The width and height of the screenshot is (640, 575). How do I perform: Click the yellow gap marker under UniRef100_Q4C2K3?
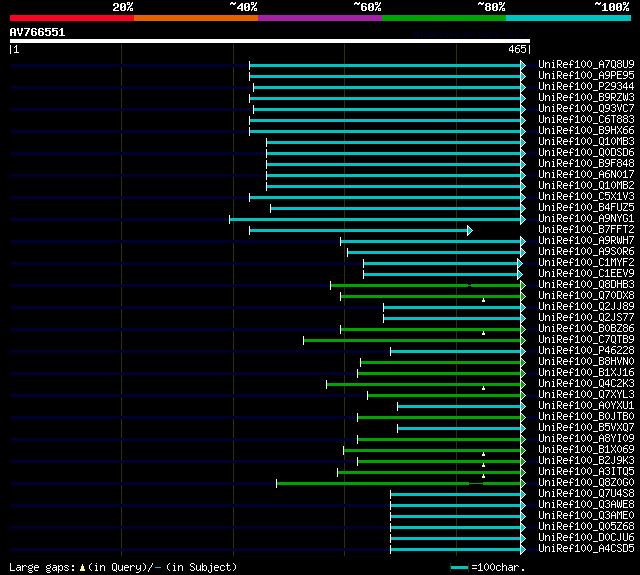pyautogui.click(x=483, y=389)
